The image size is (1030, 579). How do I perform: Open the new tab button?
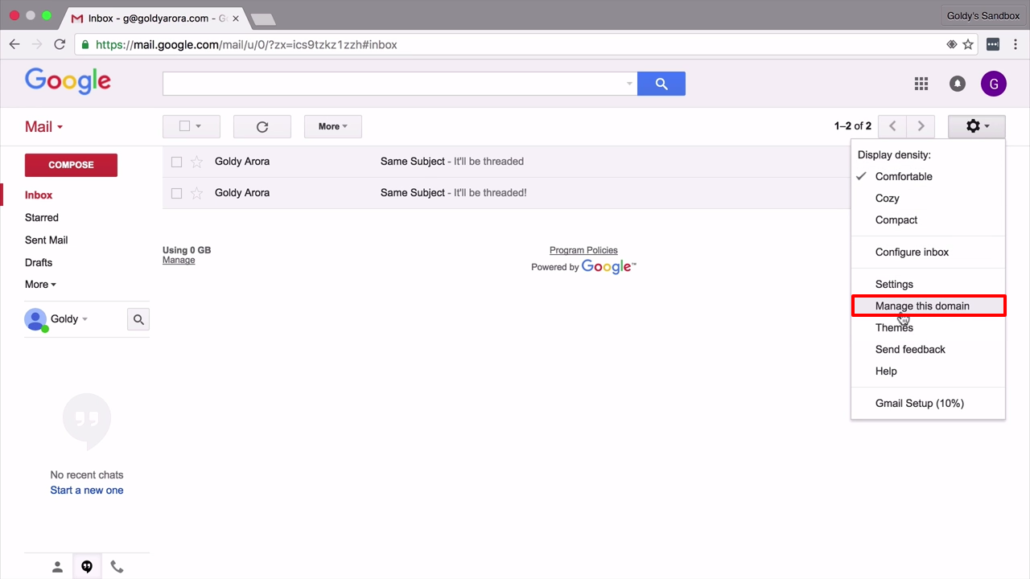tap(263, 20)
